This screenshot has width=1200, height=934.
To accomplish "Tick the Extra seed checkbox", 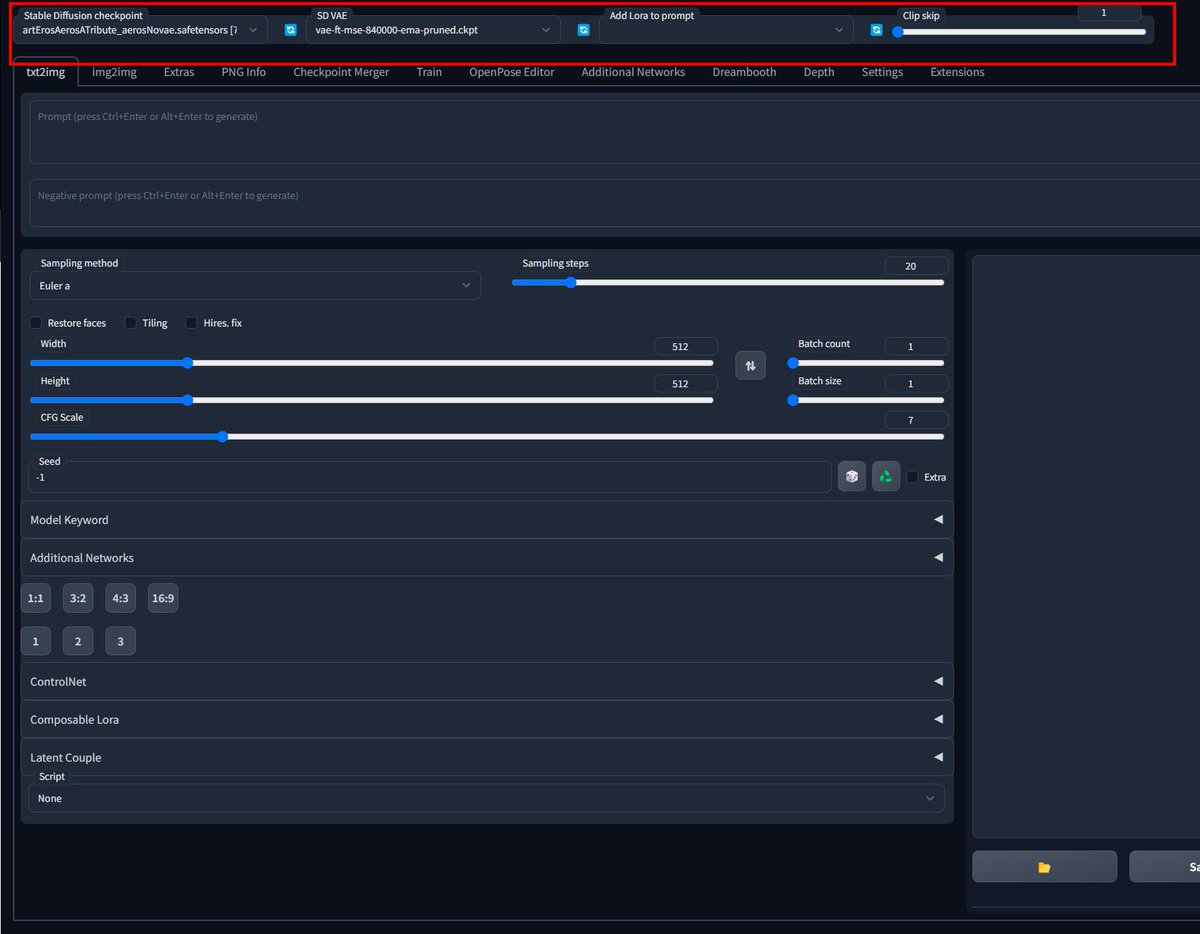I will [x=912, y=477].
